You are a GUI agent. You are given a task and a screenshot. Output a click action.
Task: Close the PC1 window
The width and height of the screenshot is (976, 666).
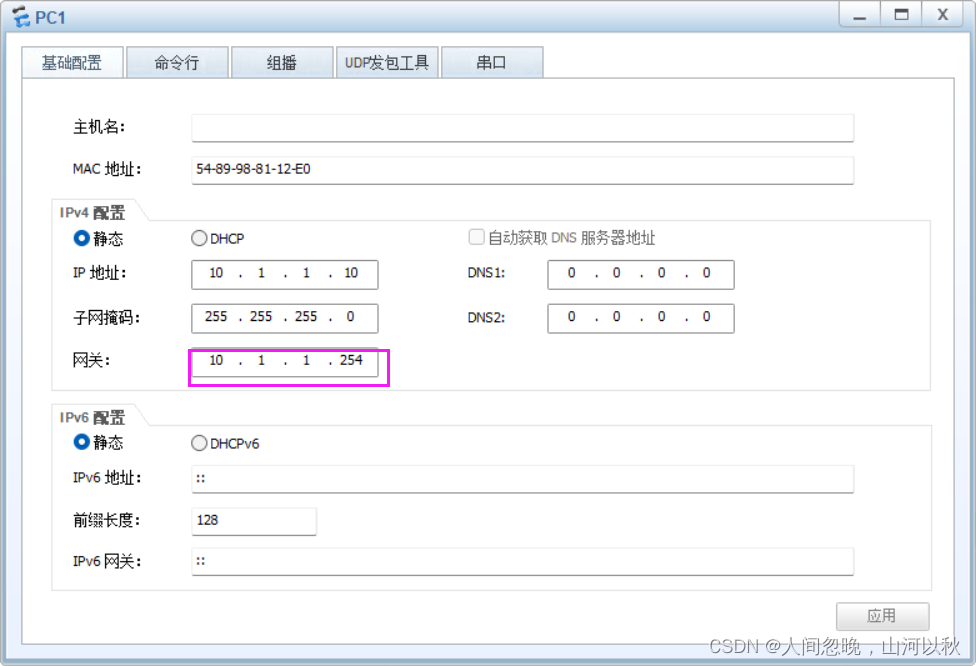[943, 15]
